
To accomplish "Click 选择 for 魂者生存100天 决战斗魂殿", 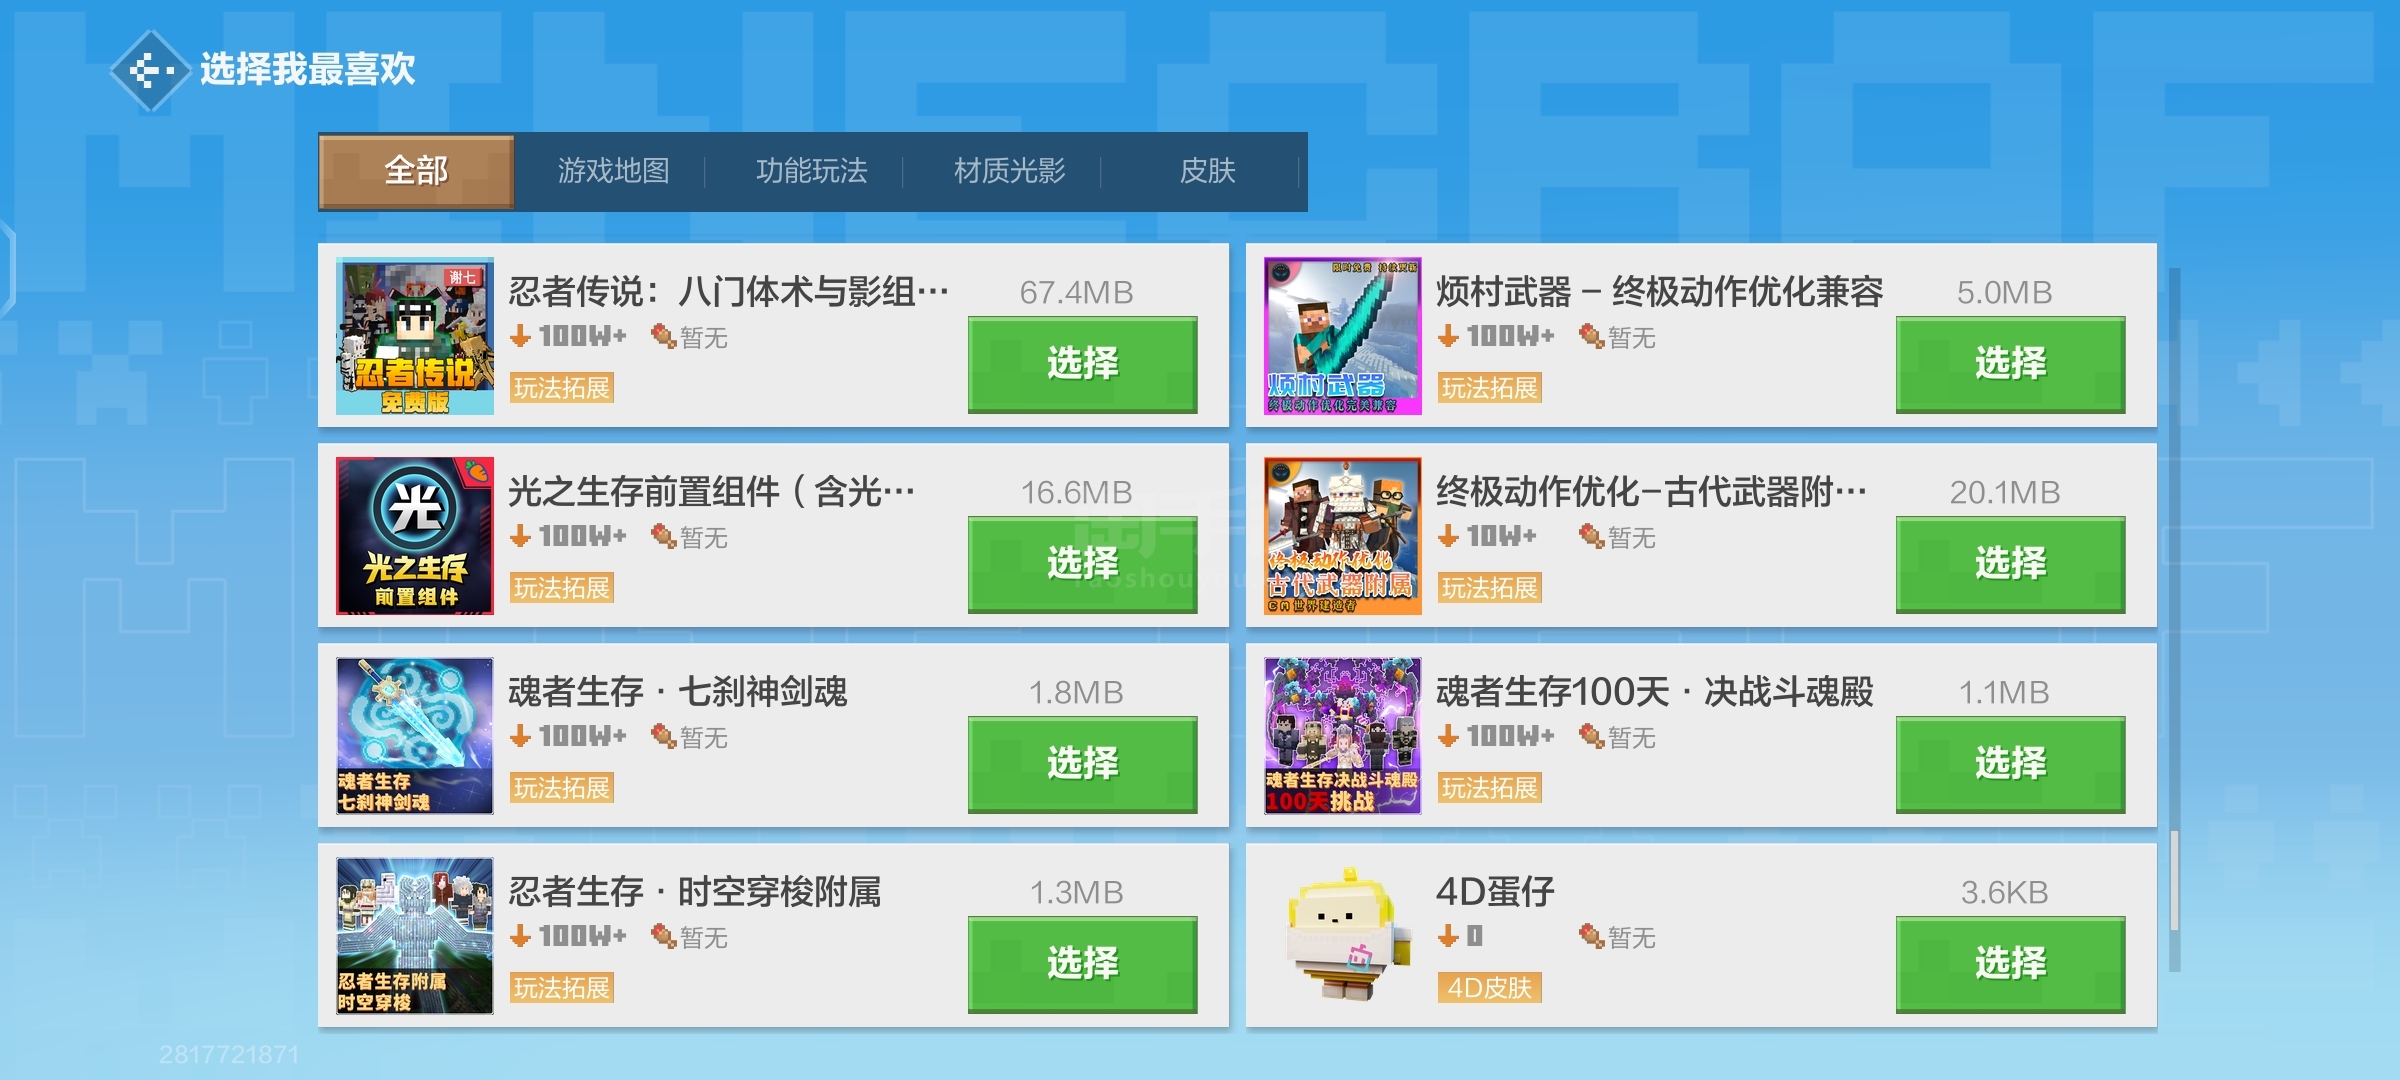I will [2010, 764].
